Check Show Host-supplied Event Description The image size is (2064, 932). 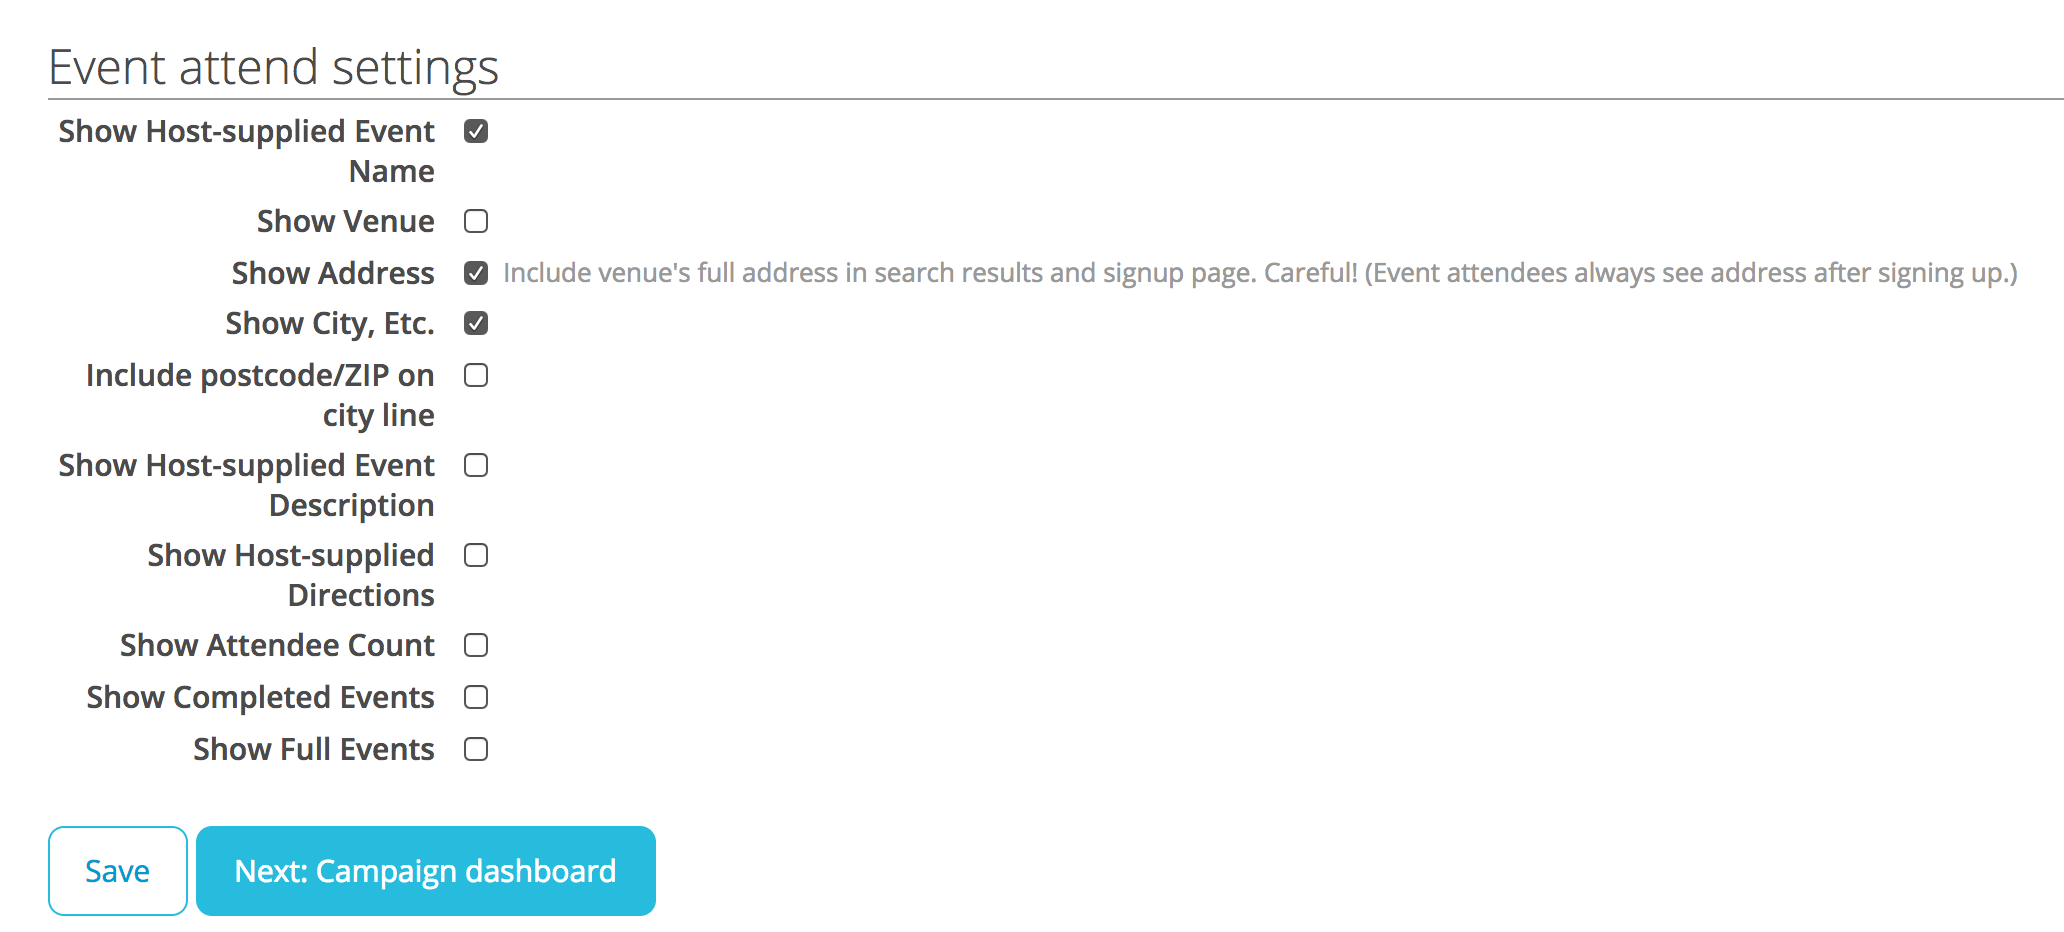tap(476, 465)
